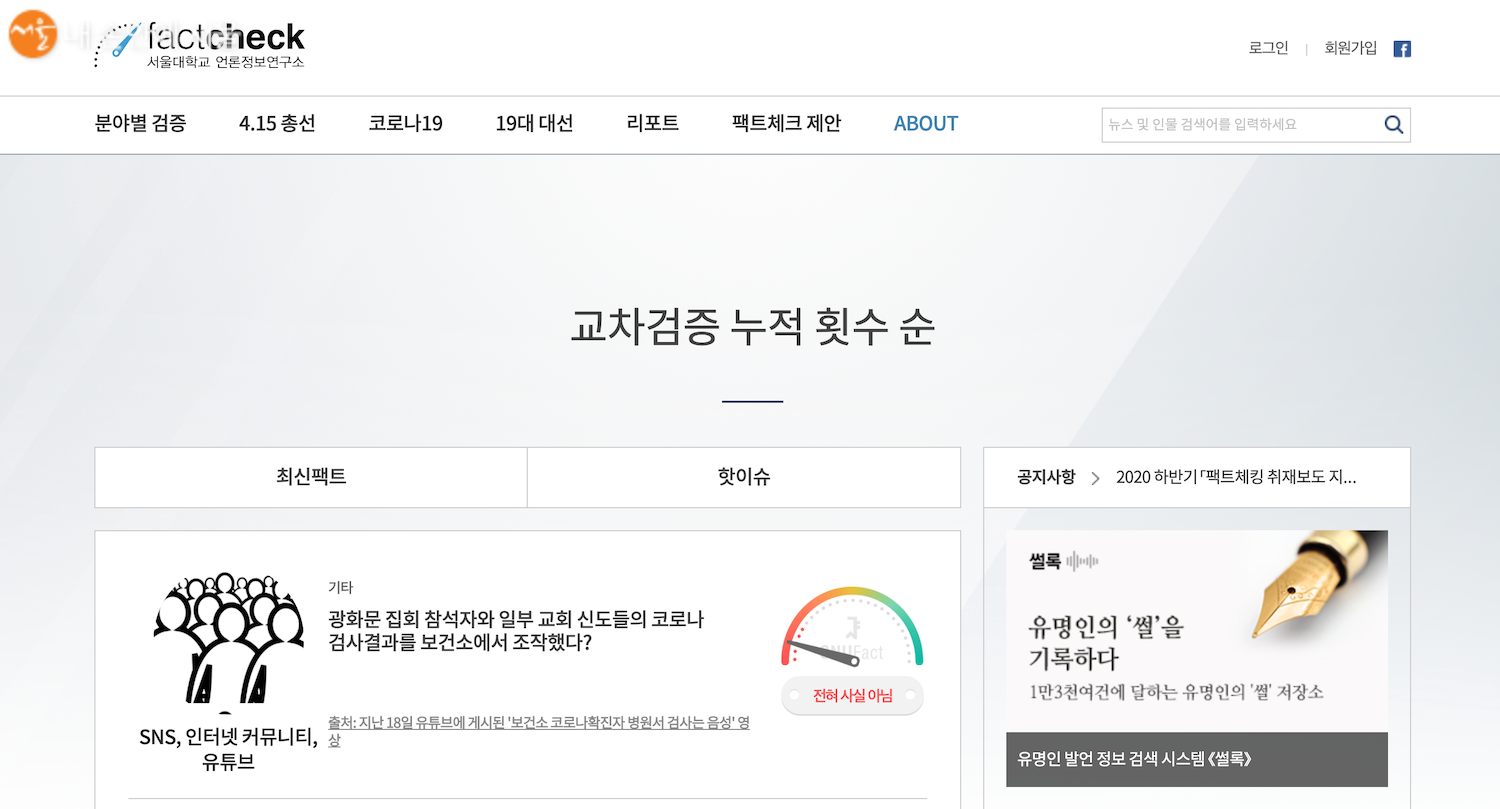Image resolution: width=1500 pixels, height=809 pixels.
Task: Click the arrow chevron beside 공지사항
Action: click(1095, 478)
